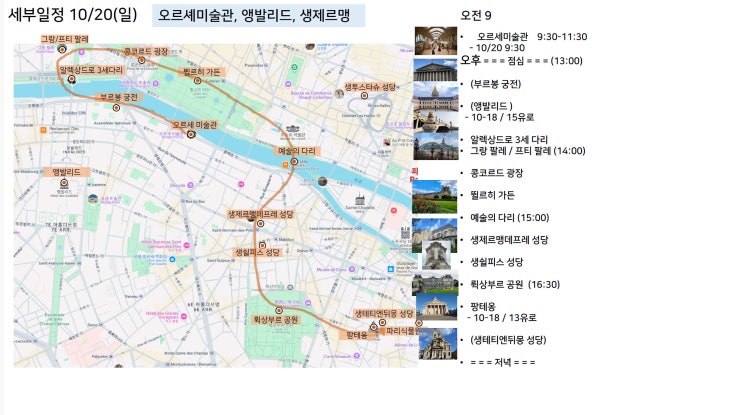Image resolution: width=743 pixels, height=415 pixels.
Task: Open the Orsay museum interior photo thumbnail
Action: pyautogui.click(x=436, y=41)
